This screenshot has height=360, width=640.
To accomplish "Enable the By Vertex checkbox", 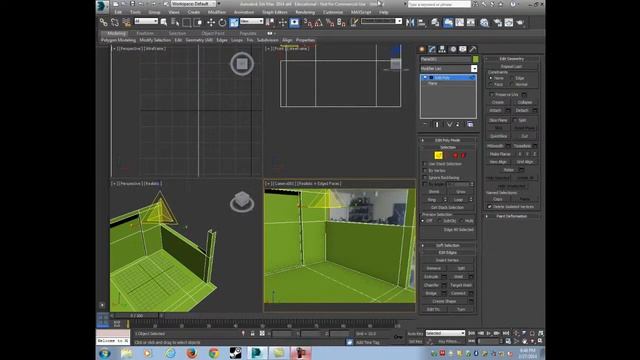I will pos(424,170).
